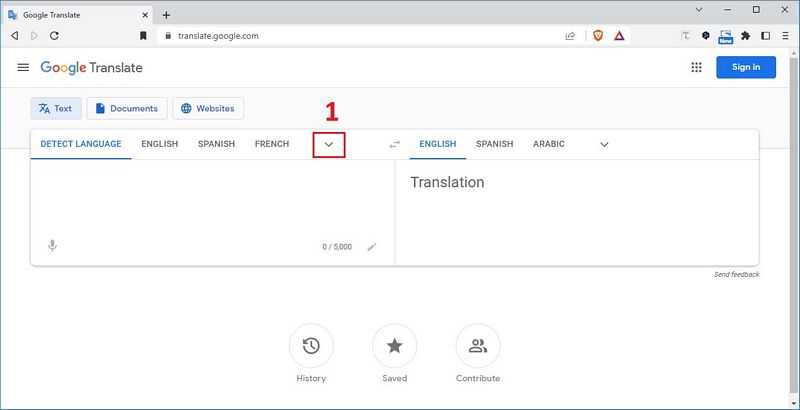This screenshot has width=800, height=410.
Task: Click the Send feedback link
Action: click(x=736, y=274)
